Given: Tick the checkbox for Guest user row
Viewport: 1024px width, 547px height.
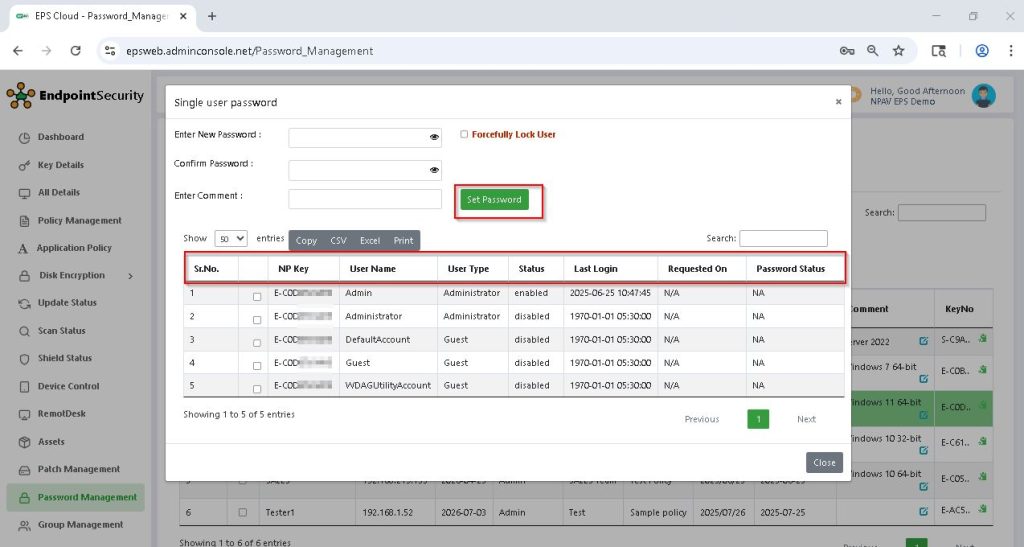Looking at the screenshot, I should point(257,366).
